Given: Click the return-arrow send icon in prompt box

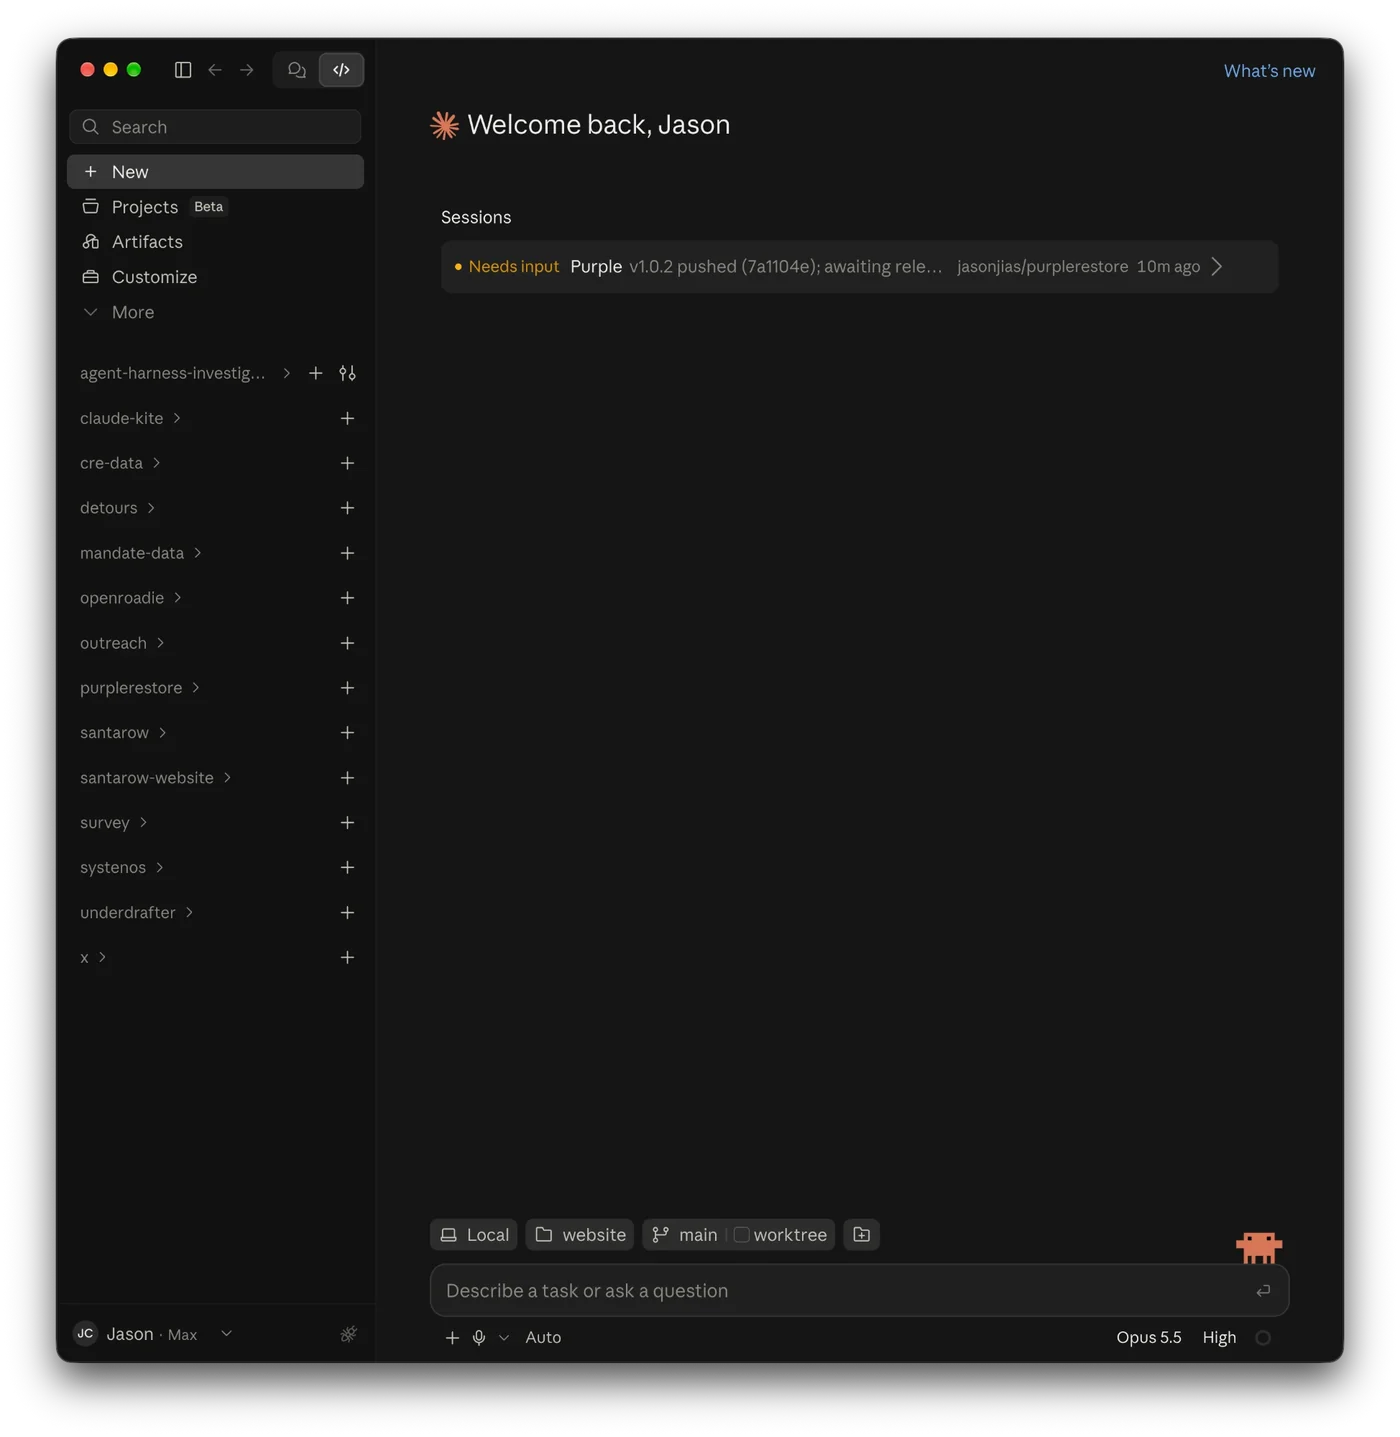Looking at the screenshot, I should click(1263, 1291).
